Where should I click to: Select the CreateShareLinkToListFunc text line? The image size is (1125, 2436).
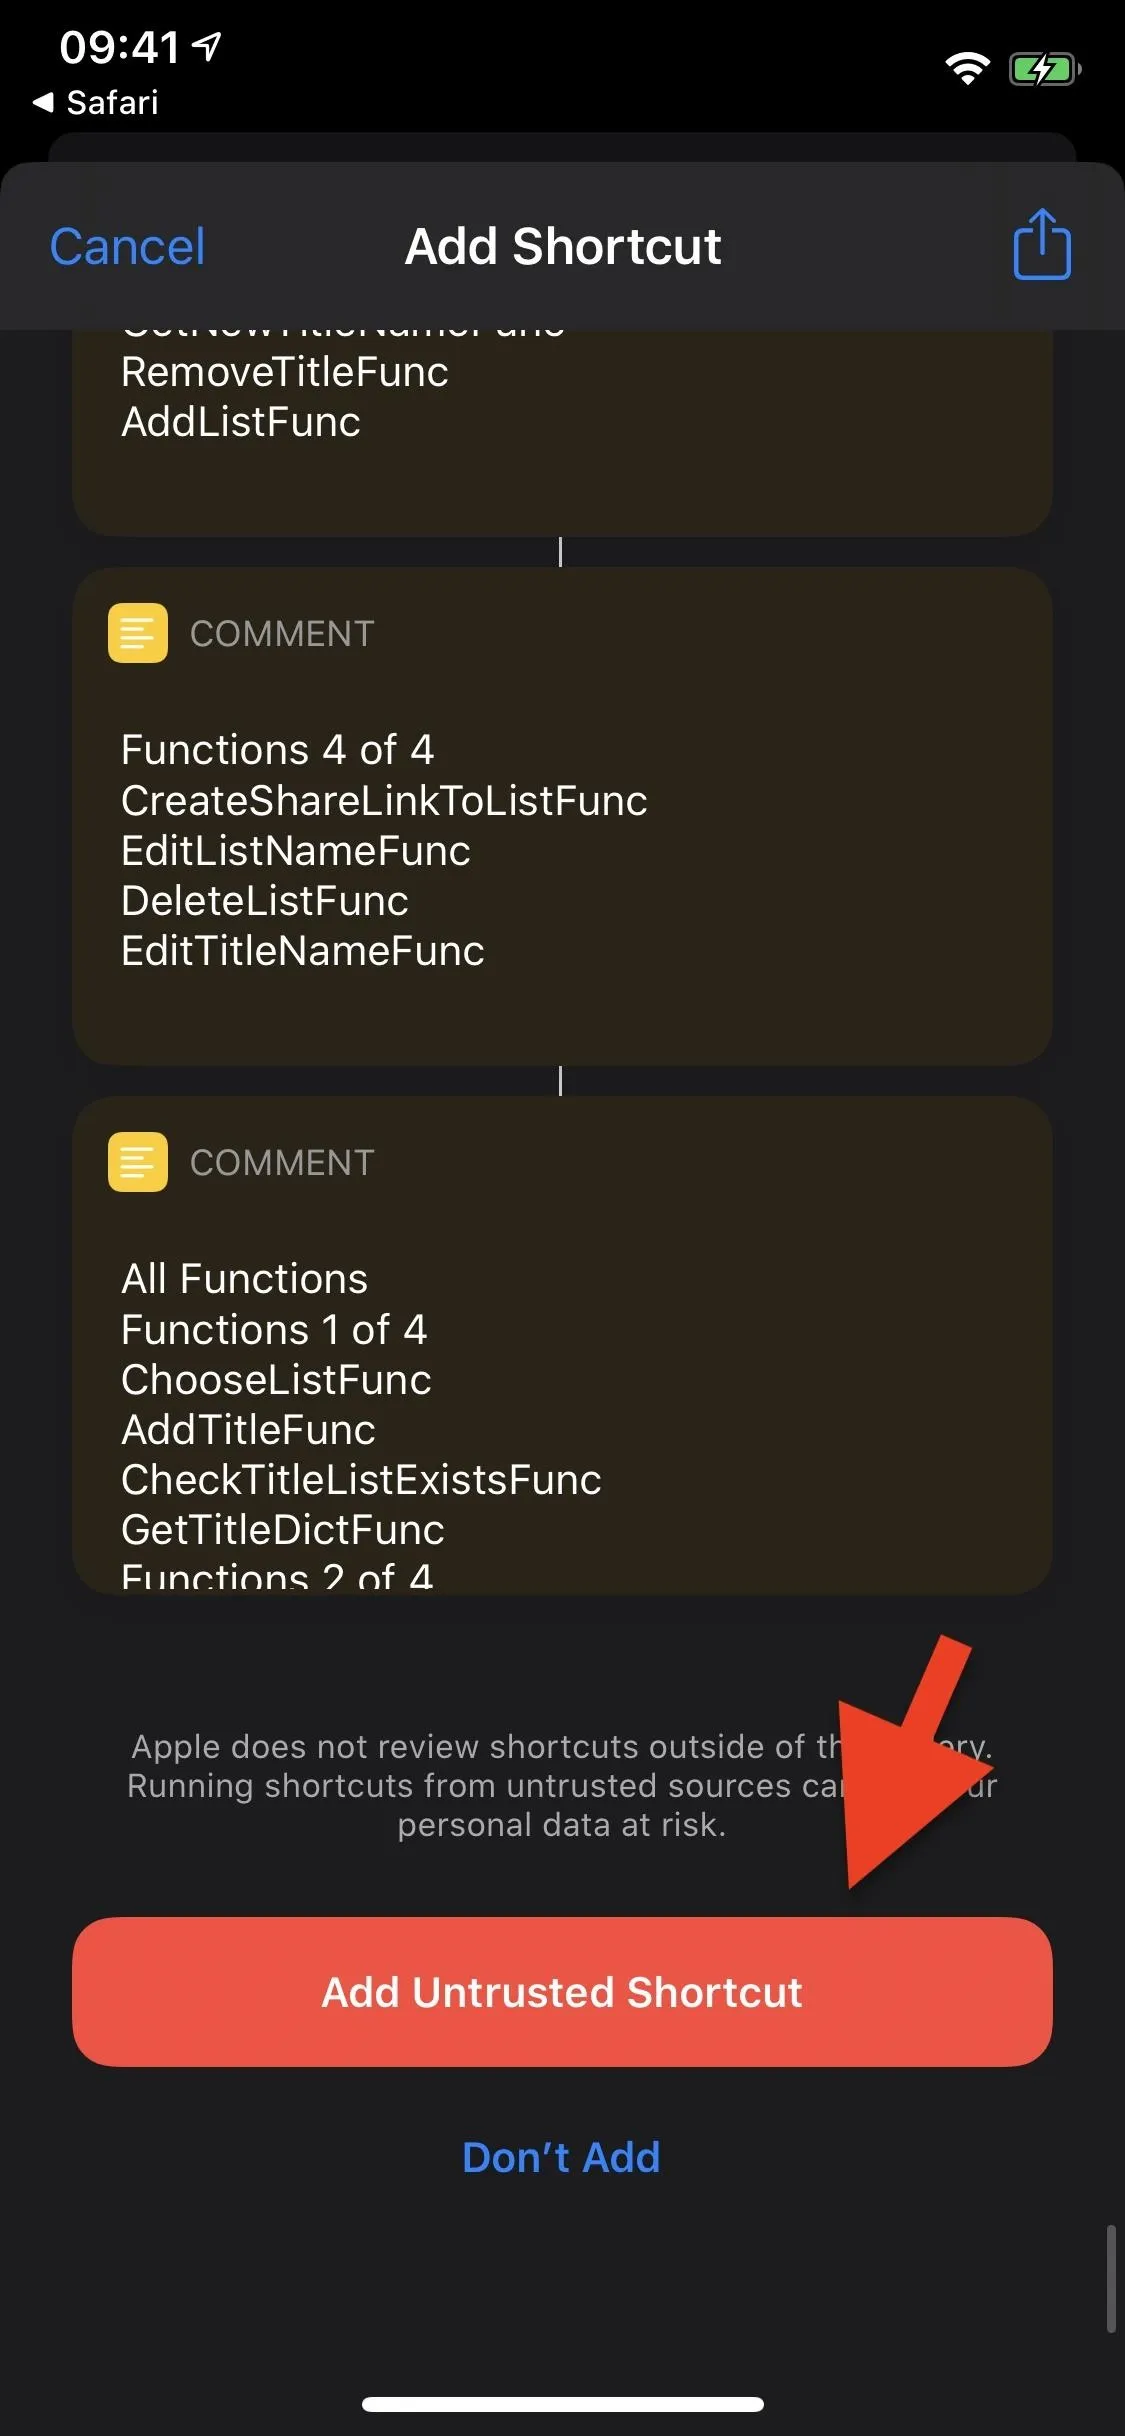(x=384, y=801)
